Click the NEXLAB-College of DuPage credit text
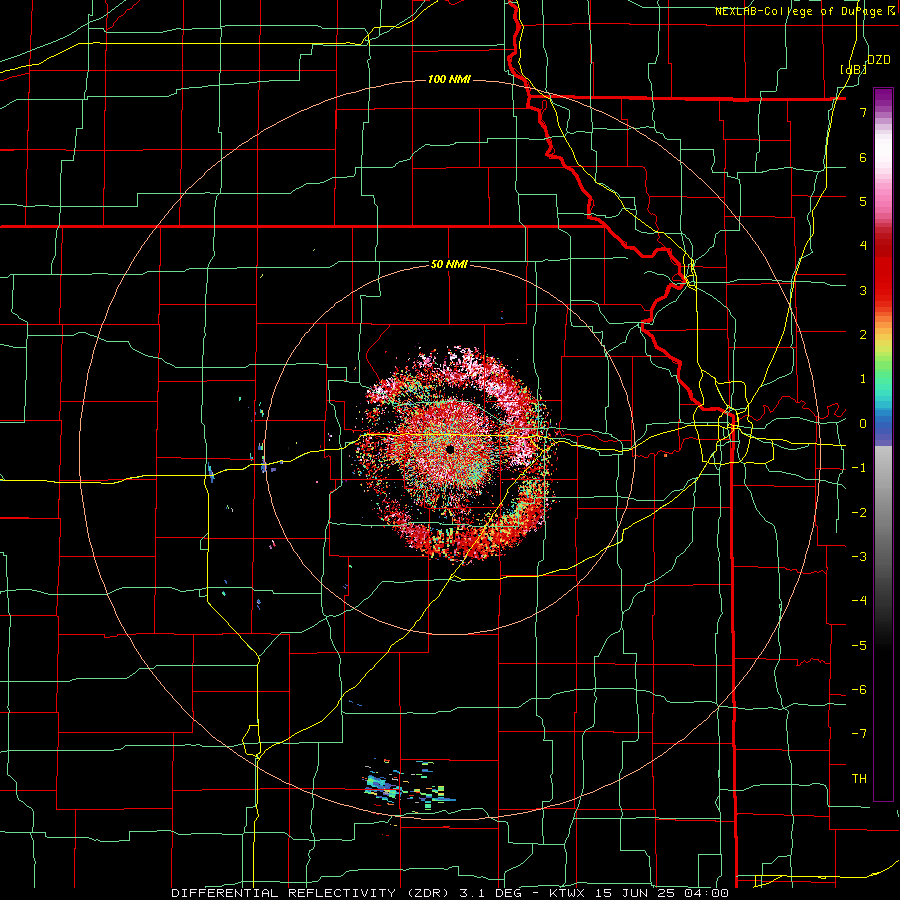 click(807, 11)
